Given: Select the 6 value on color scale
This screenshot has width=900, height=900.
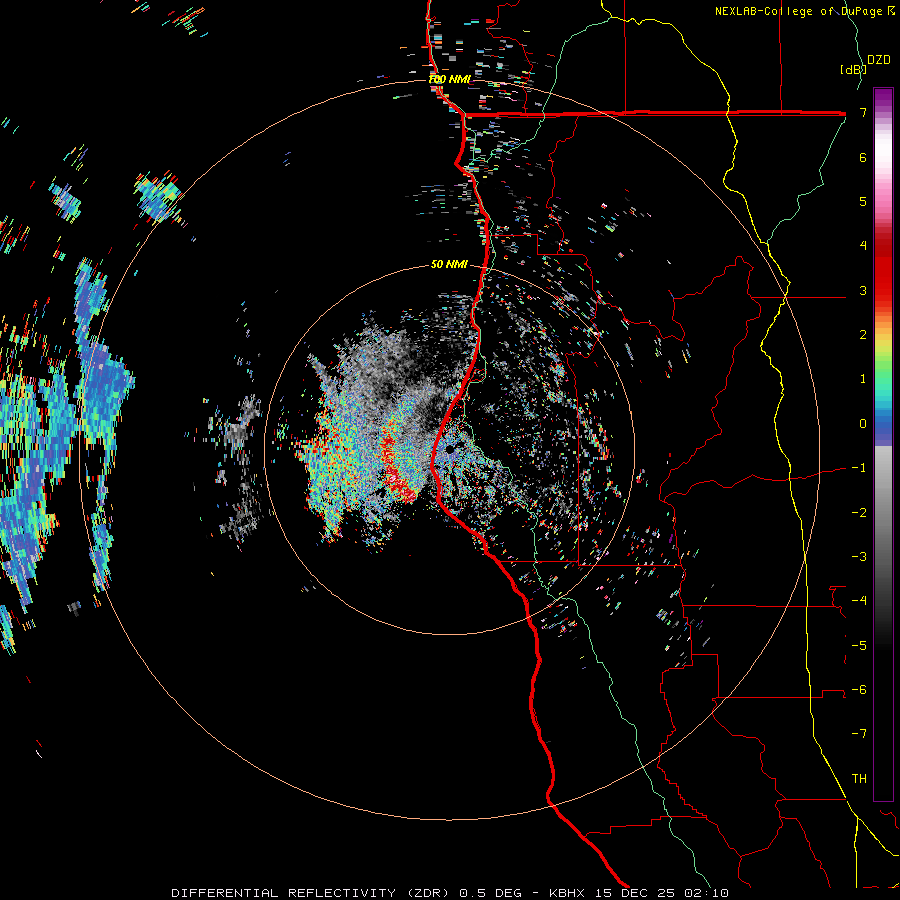Looking at the screenshot, I should click(x=863, y=157).
